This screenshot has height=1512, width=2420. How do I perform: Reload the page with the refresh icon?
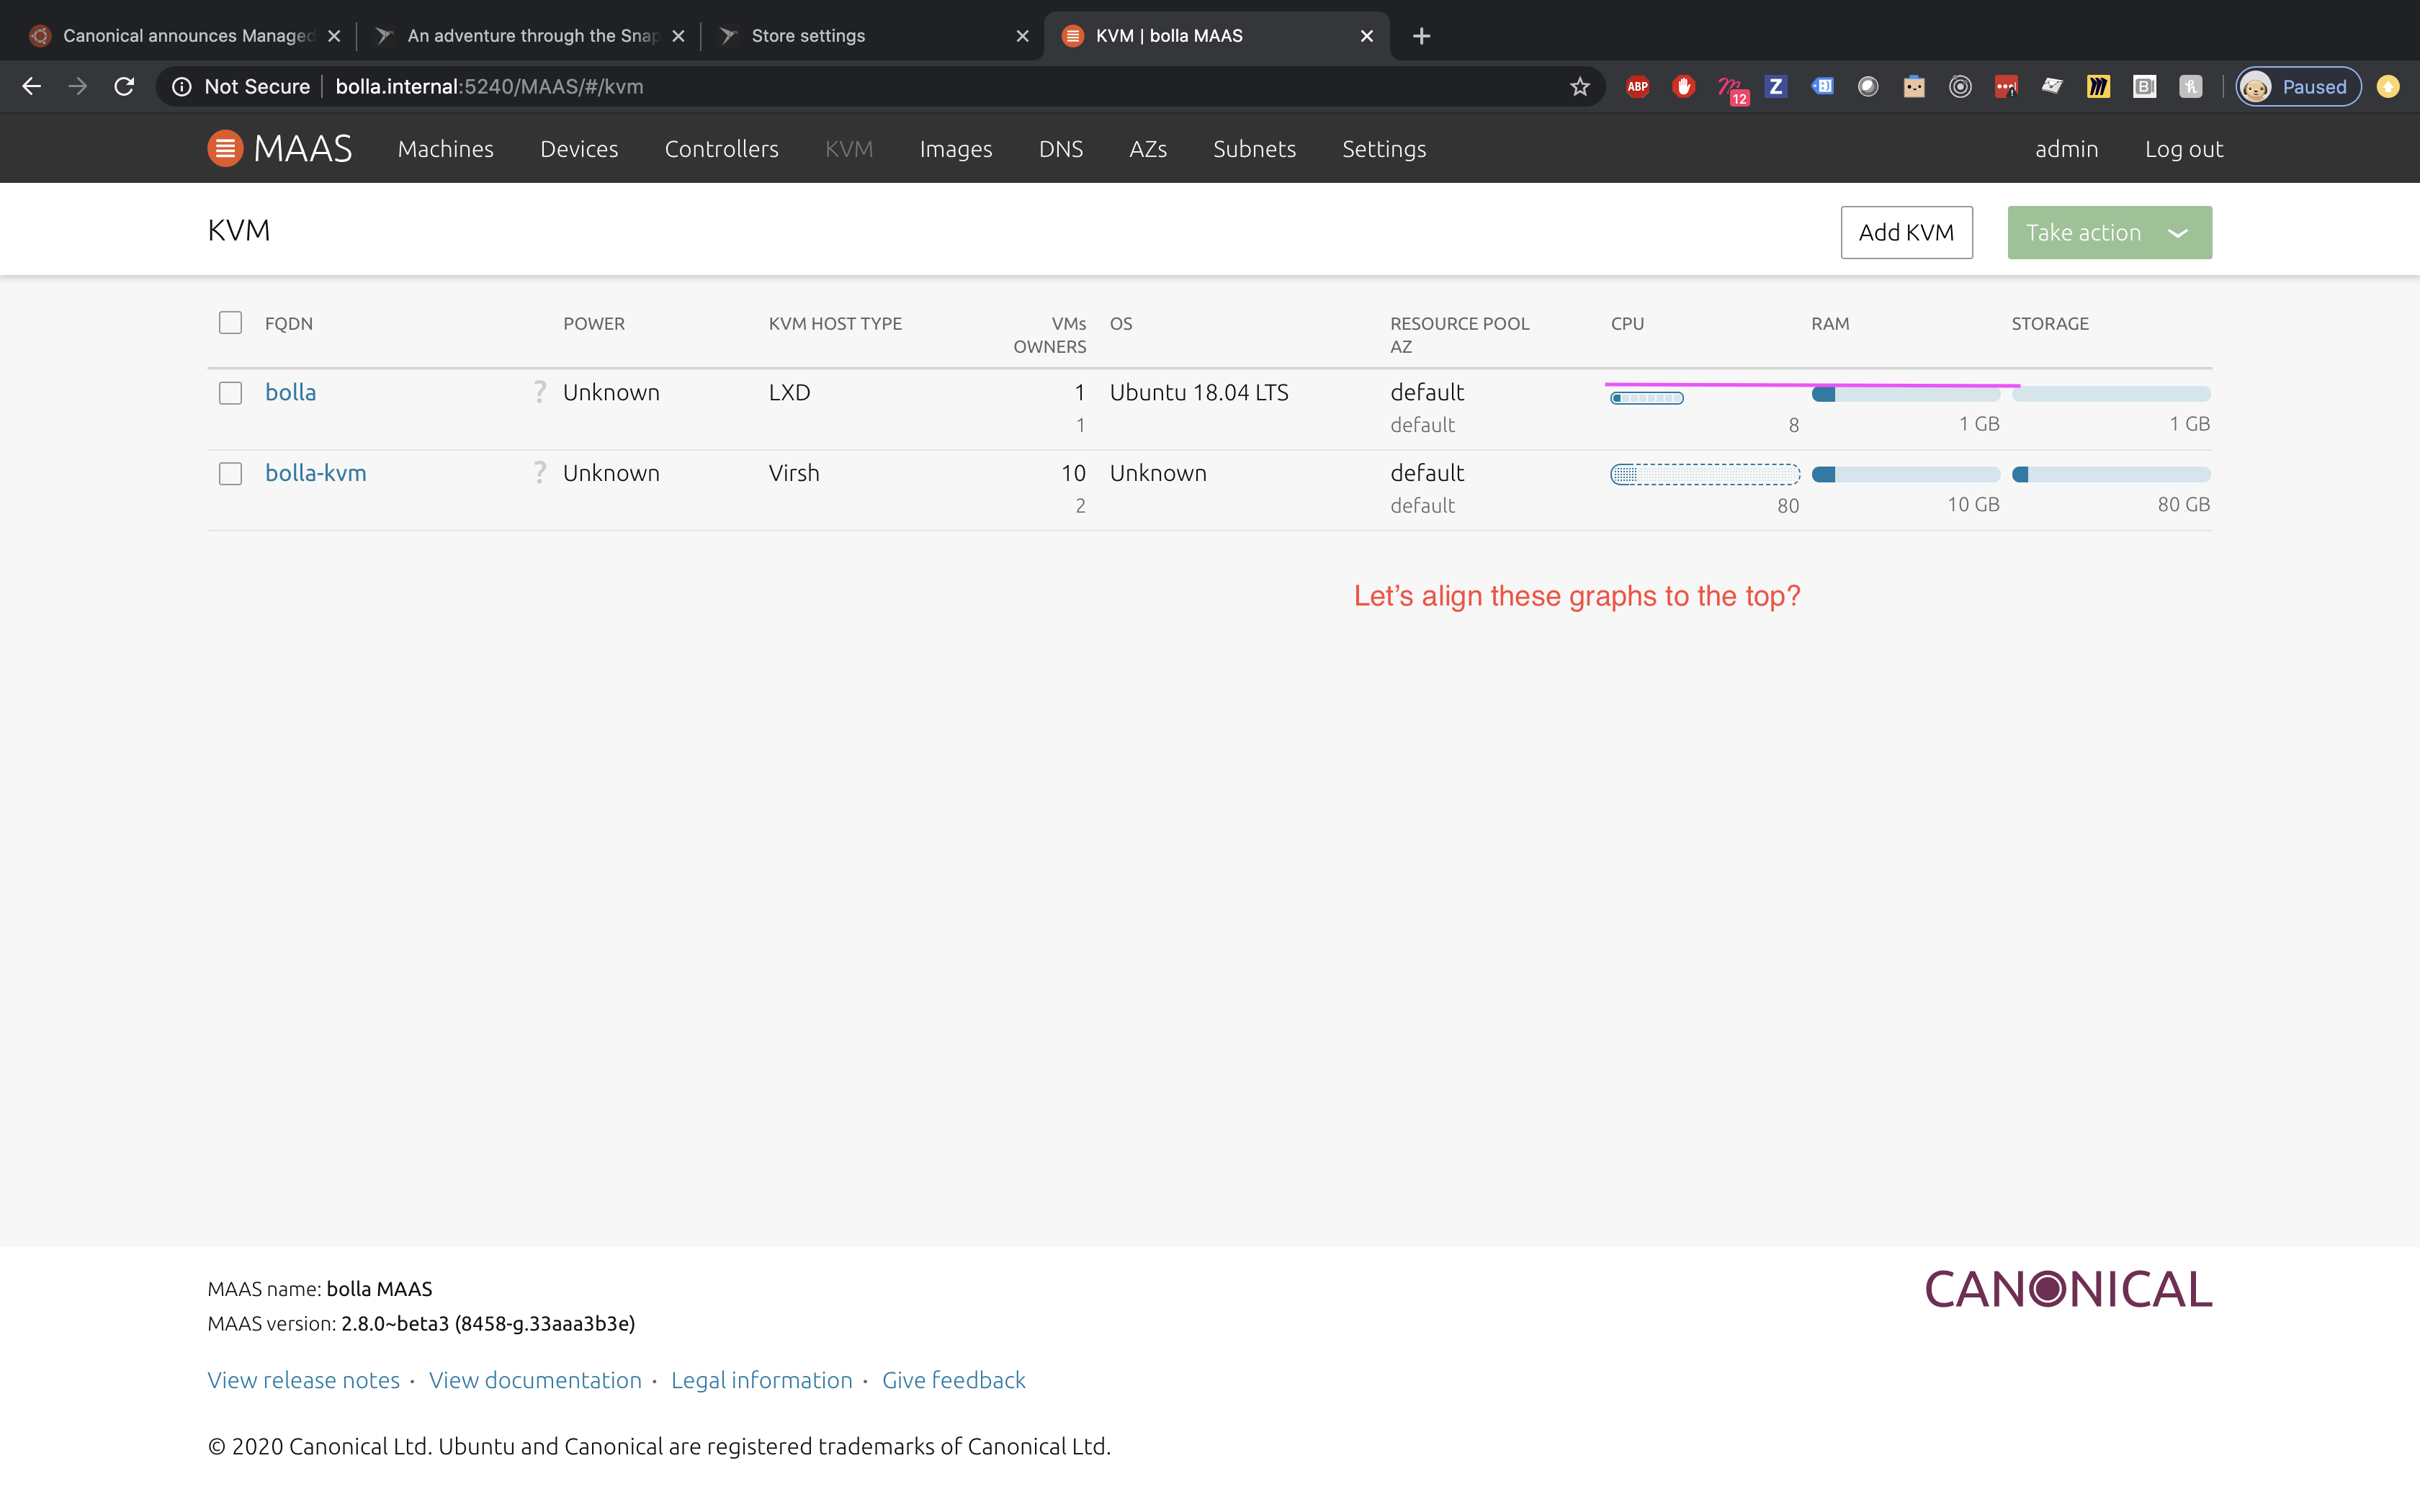point(124,86)
